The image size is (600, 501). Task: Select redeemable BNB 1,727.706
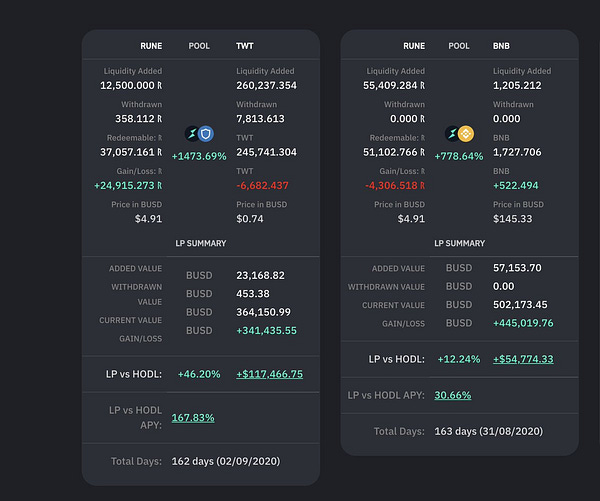pos(517,152)
